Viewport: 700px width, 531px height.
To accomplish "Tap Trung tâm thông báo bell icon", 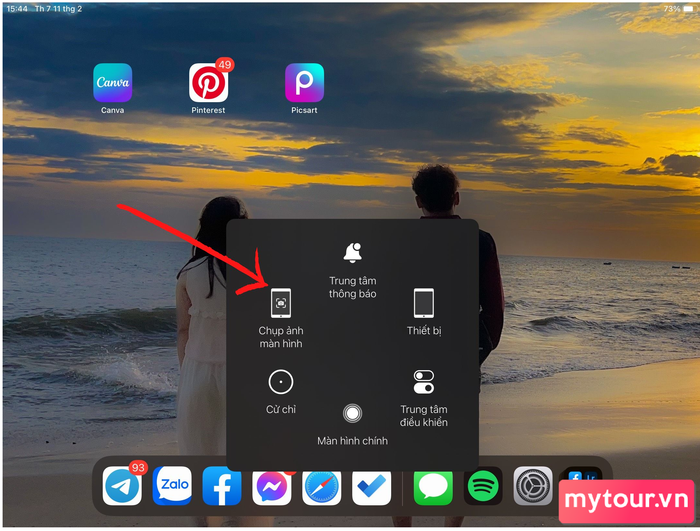I will coord(353,253).
